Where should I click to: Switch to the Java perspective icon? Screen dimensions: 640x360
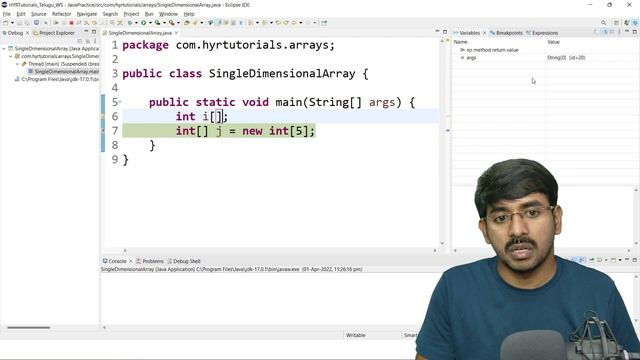coord(627,23)
